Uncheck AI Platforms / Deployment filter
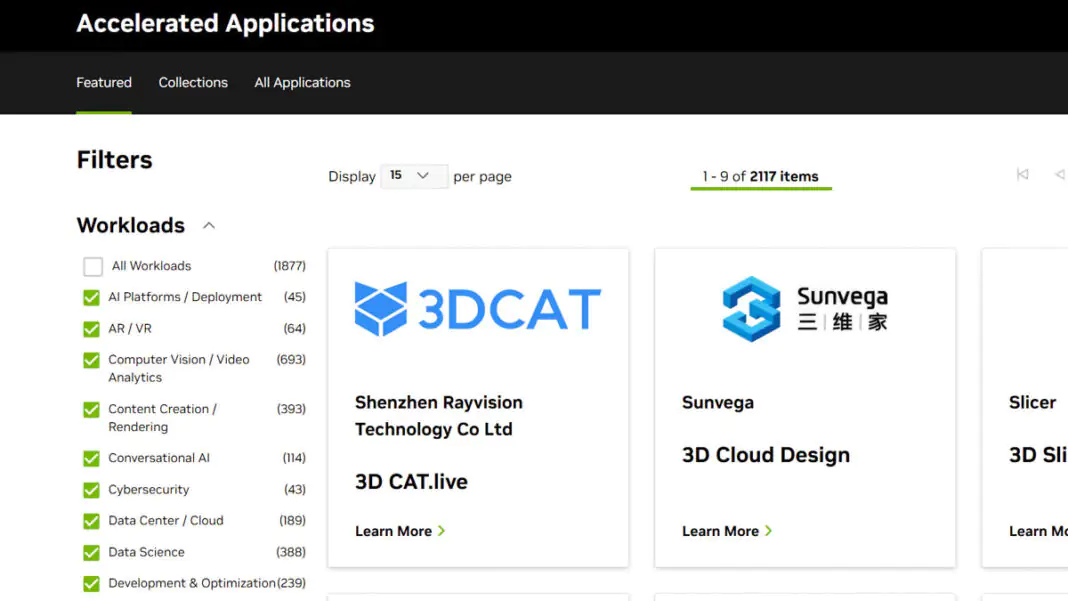Screen dimensions: 1068x601 tap(92, 298)
